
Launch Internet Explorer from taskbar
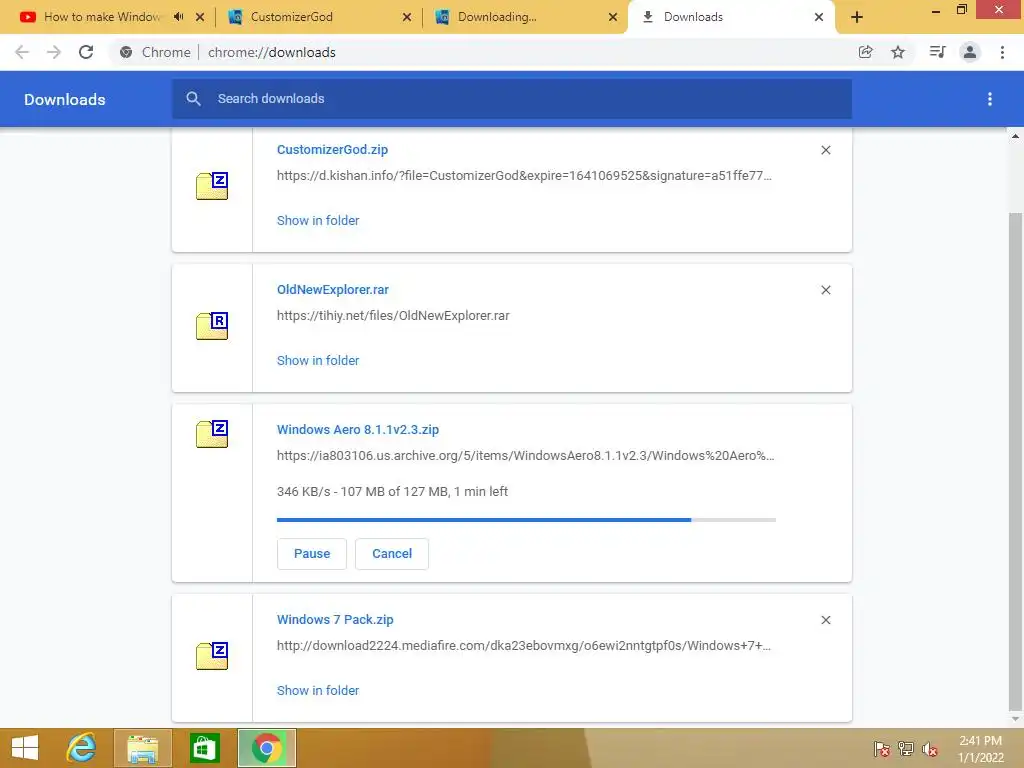82,748
